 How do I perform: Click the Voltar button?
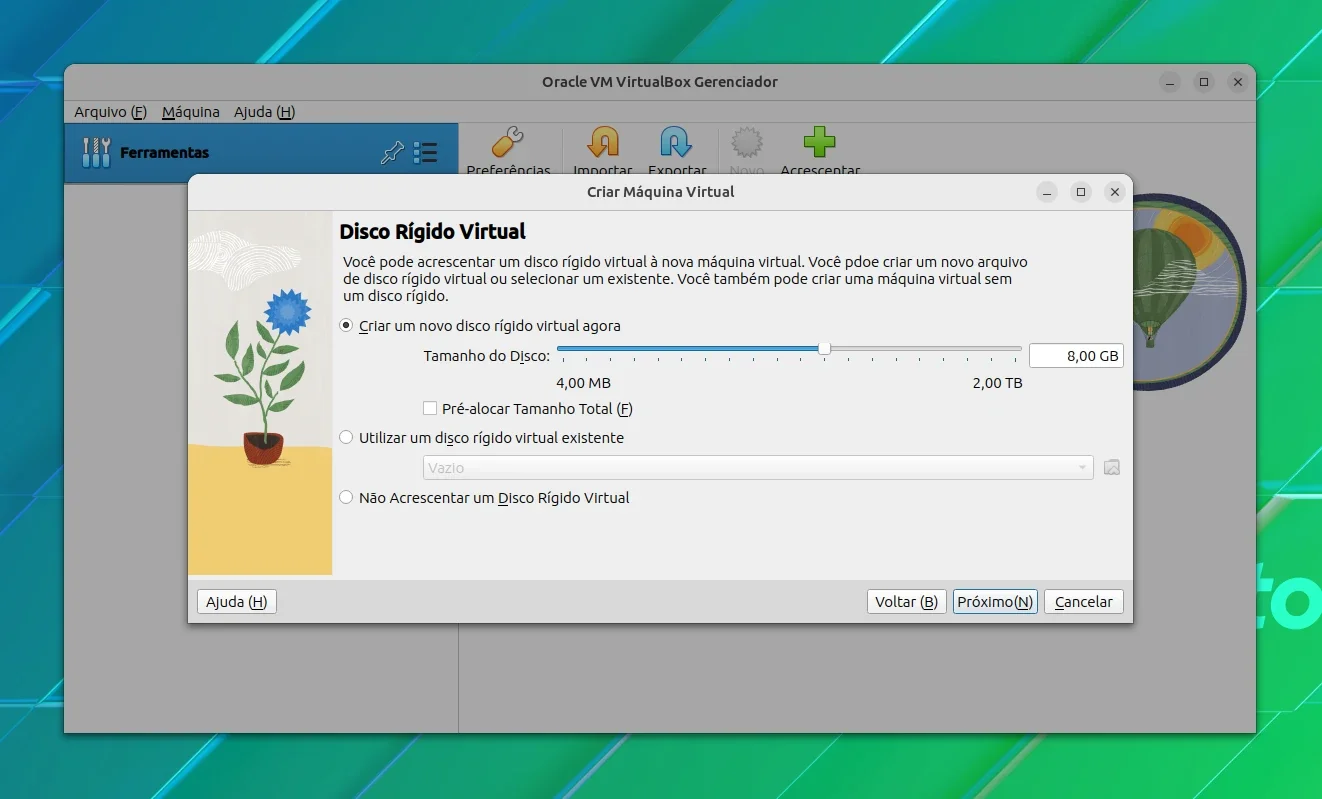(906, 602)
